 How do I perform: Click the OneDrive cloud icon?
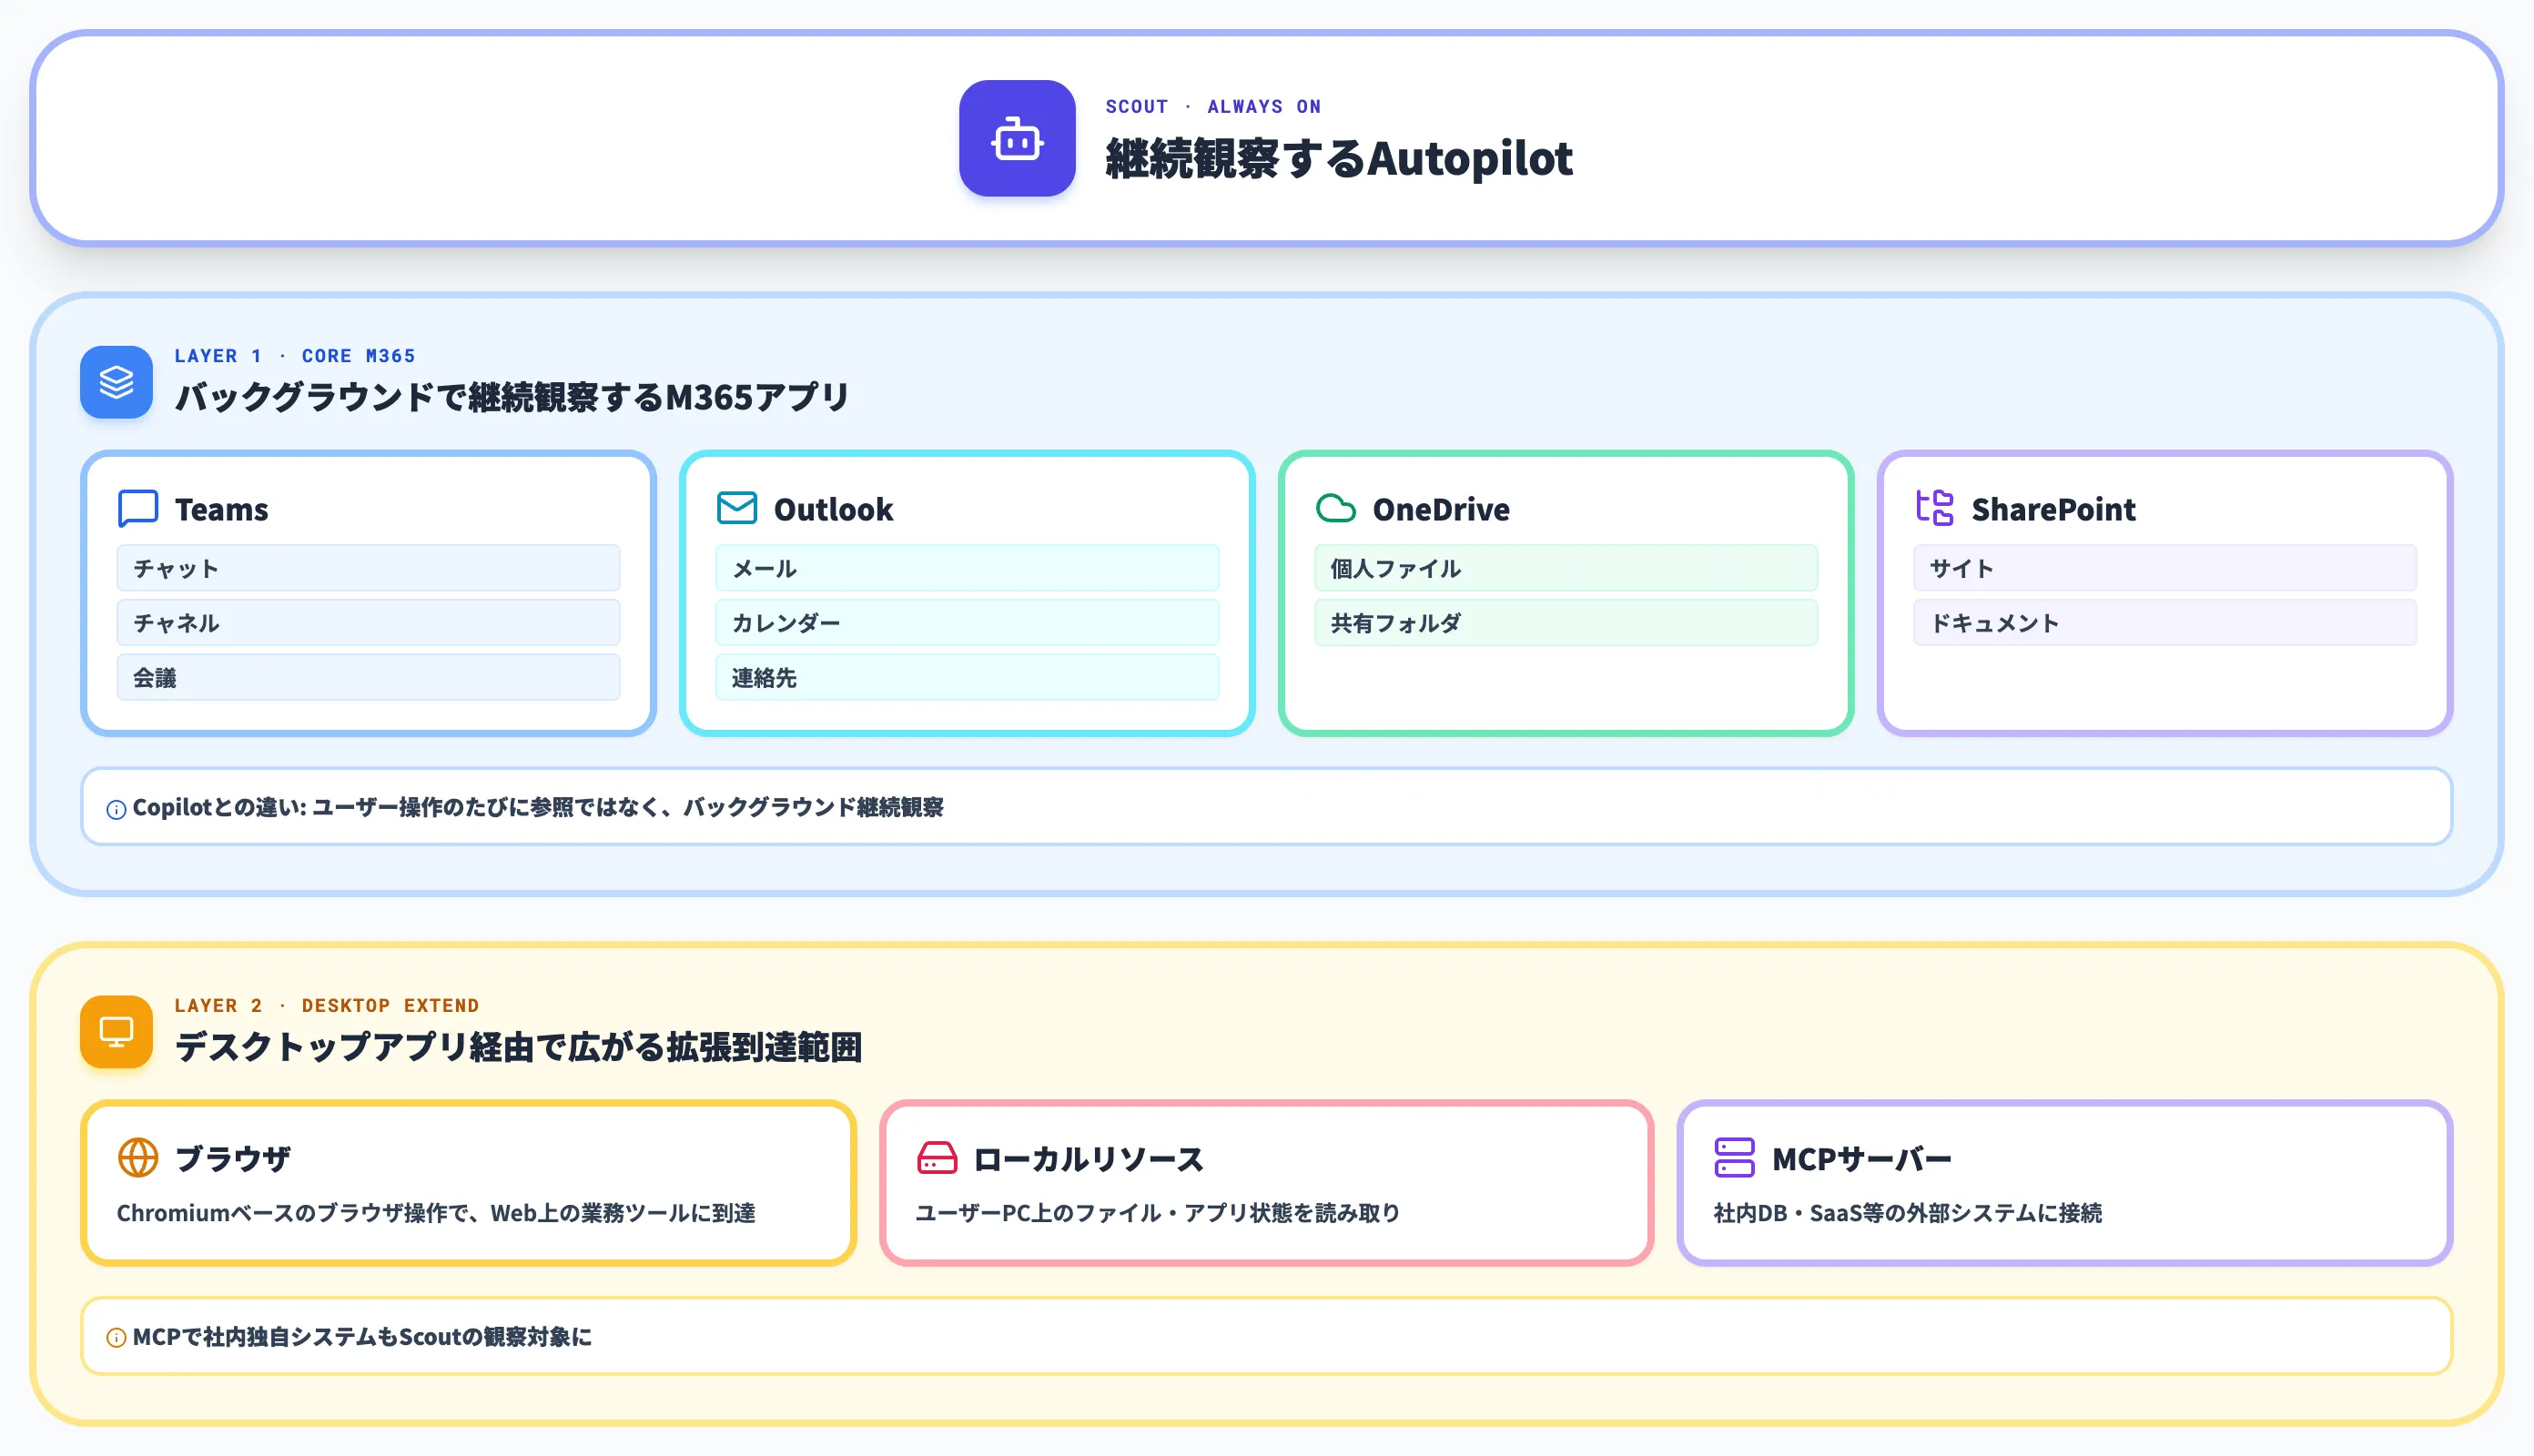coord(1336,508)
